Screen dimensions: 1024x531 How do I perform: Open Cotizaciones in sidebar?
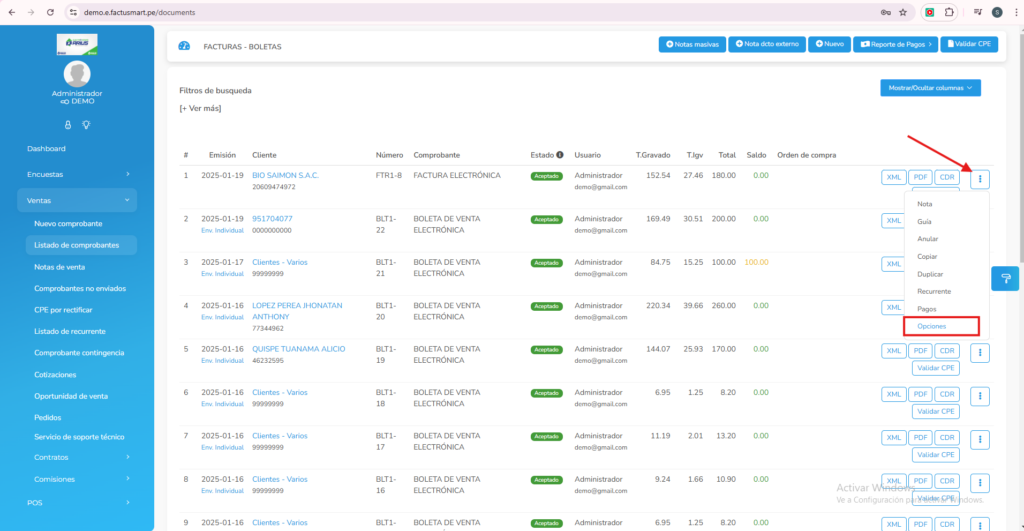pyautogui.click(x=55, y=374)
